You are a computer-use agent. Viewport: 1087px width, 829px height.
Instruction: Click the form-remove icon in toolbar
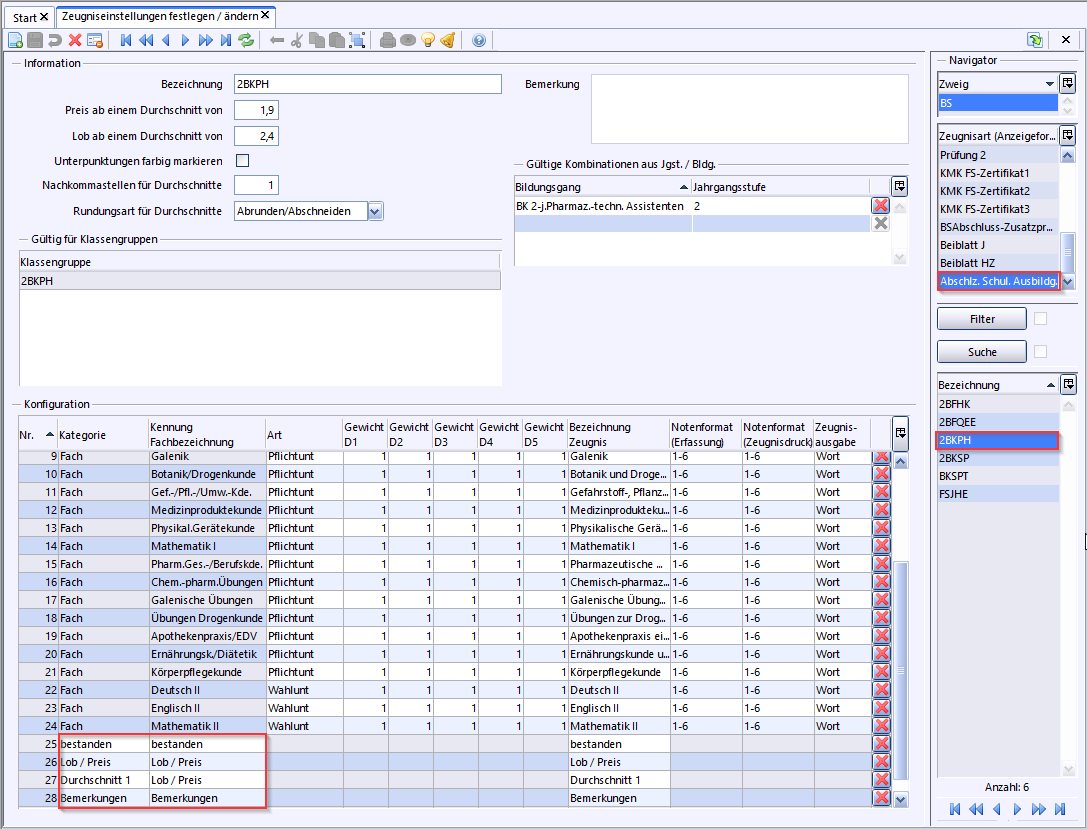(95, 40)
